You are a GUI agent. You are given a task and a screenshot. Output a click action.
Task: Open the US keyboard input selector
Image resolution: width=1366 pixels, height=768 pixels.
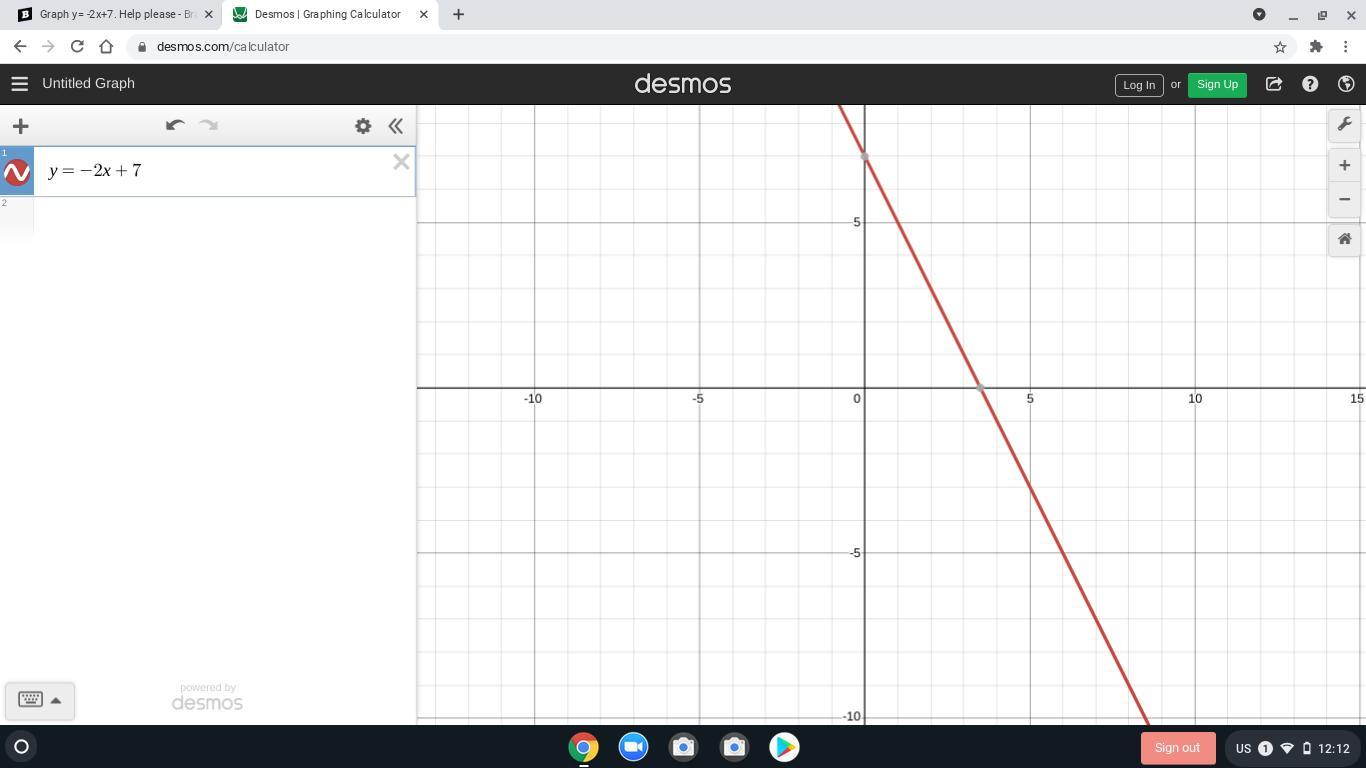(x=1243, y=748)
